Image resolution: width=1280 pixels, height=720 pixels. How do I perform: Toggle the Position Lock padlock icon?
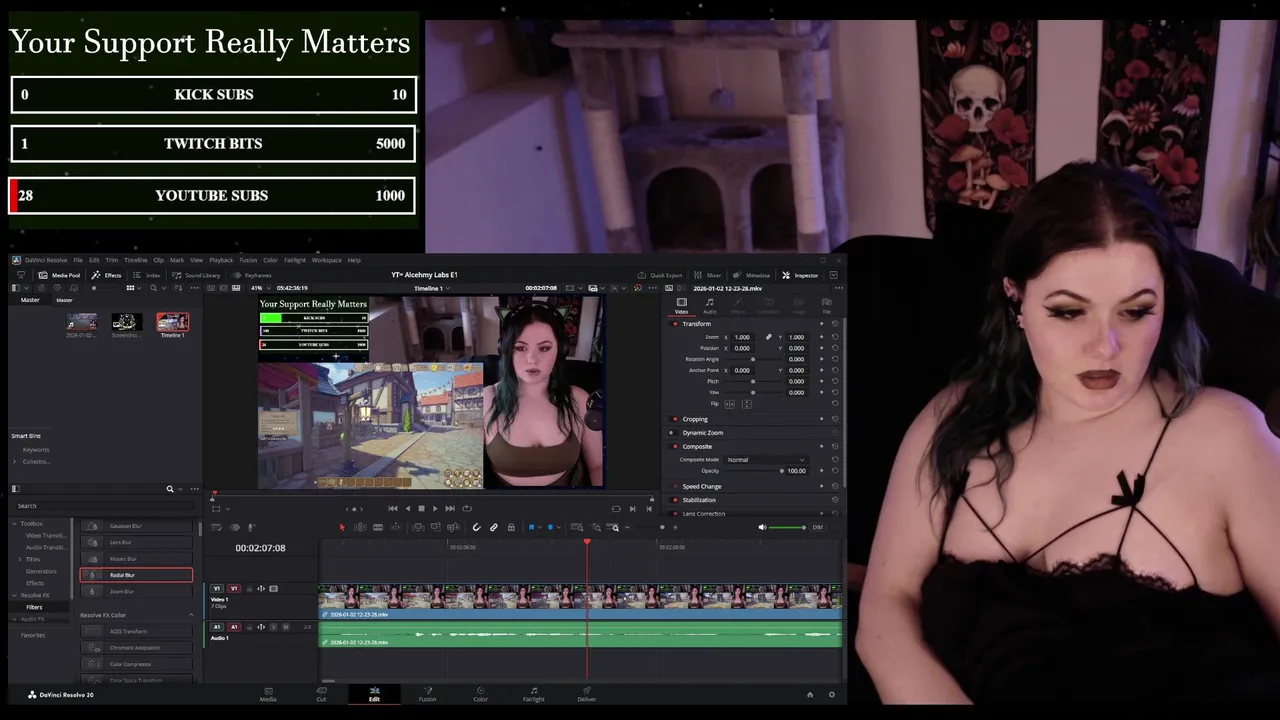click(x=511, y=527)
